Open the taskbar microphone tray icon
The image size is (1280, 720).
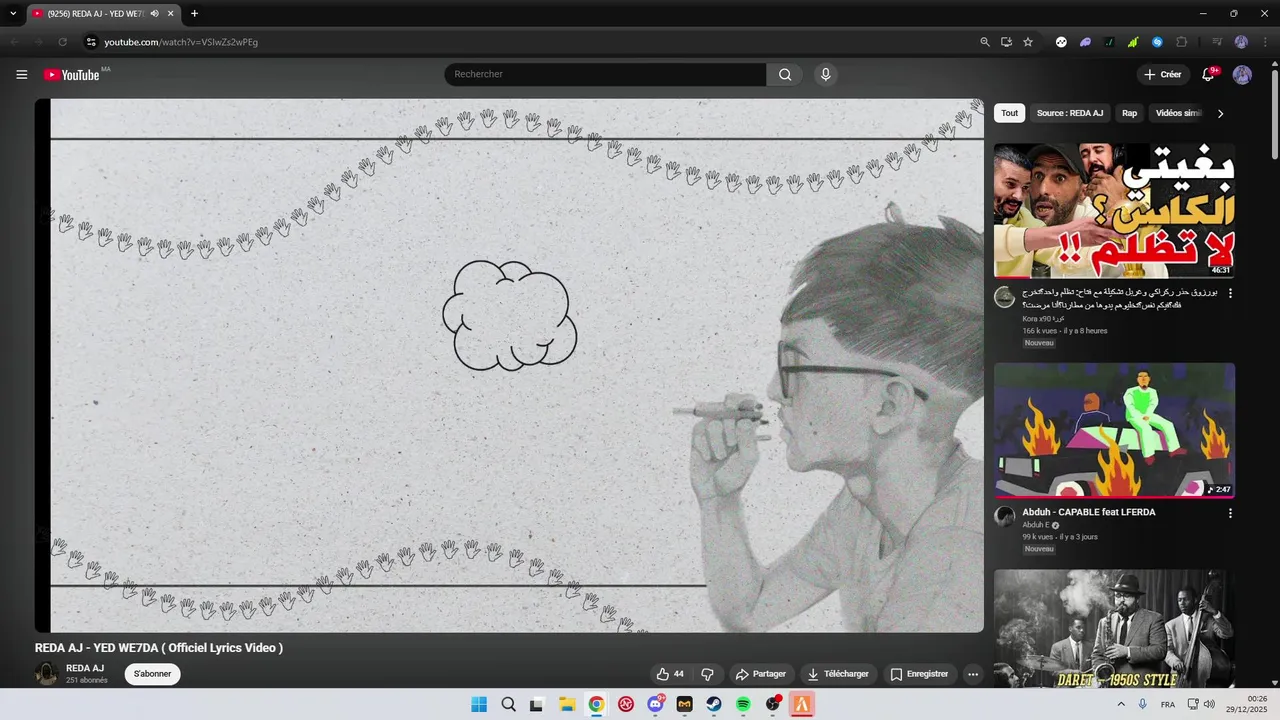point(1143,704)
